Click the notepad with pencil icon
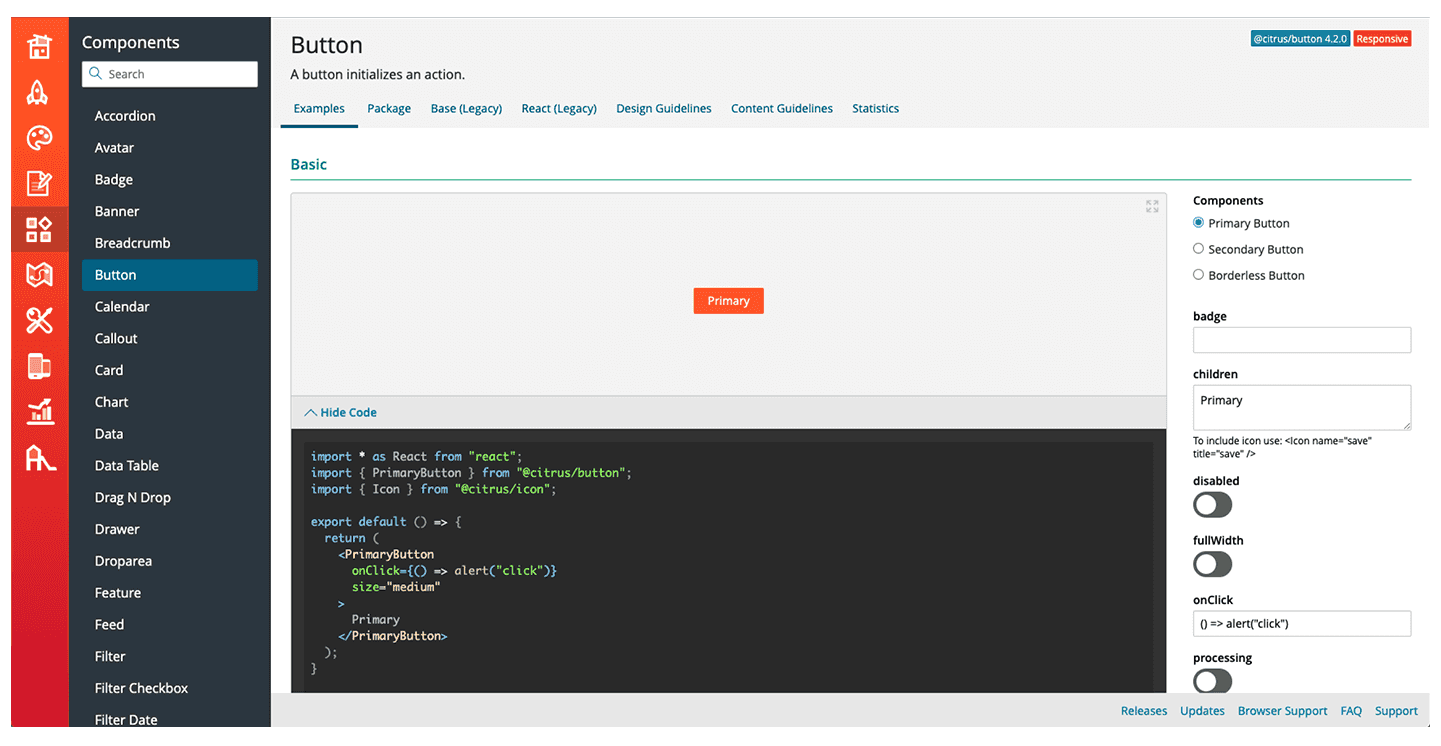This screenshot has width=1441, height=746. click(39, 183)
